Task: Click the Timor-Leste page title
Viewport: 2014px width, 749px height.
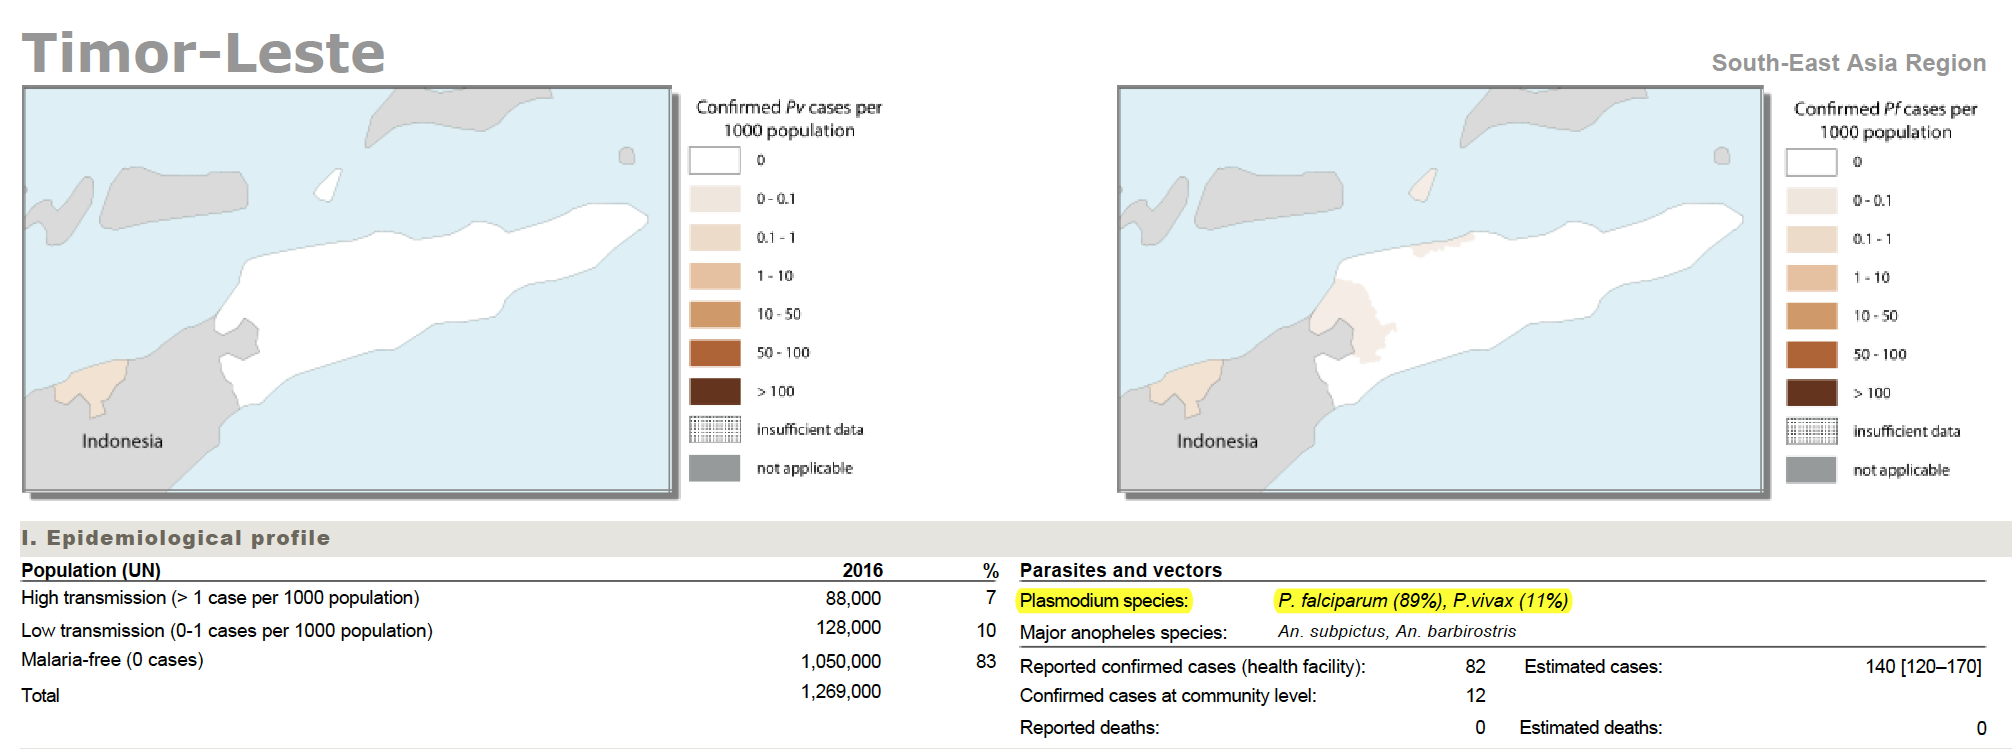Action: click(204, 53)
